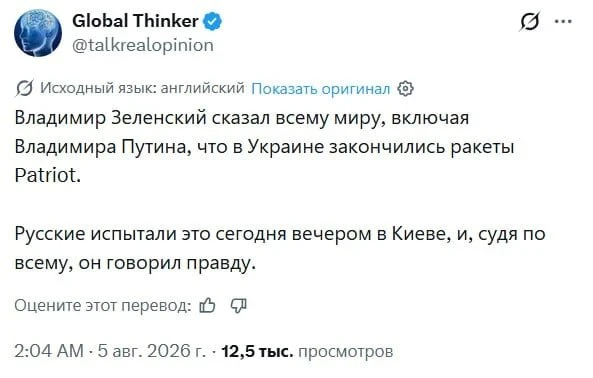Image resolution: width=593 pixels, height=378 pixels.
Task: Click the blue verified badge checkmark
Action: (213, 21)
